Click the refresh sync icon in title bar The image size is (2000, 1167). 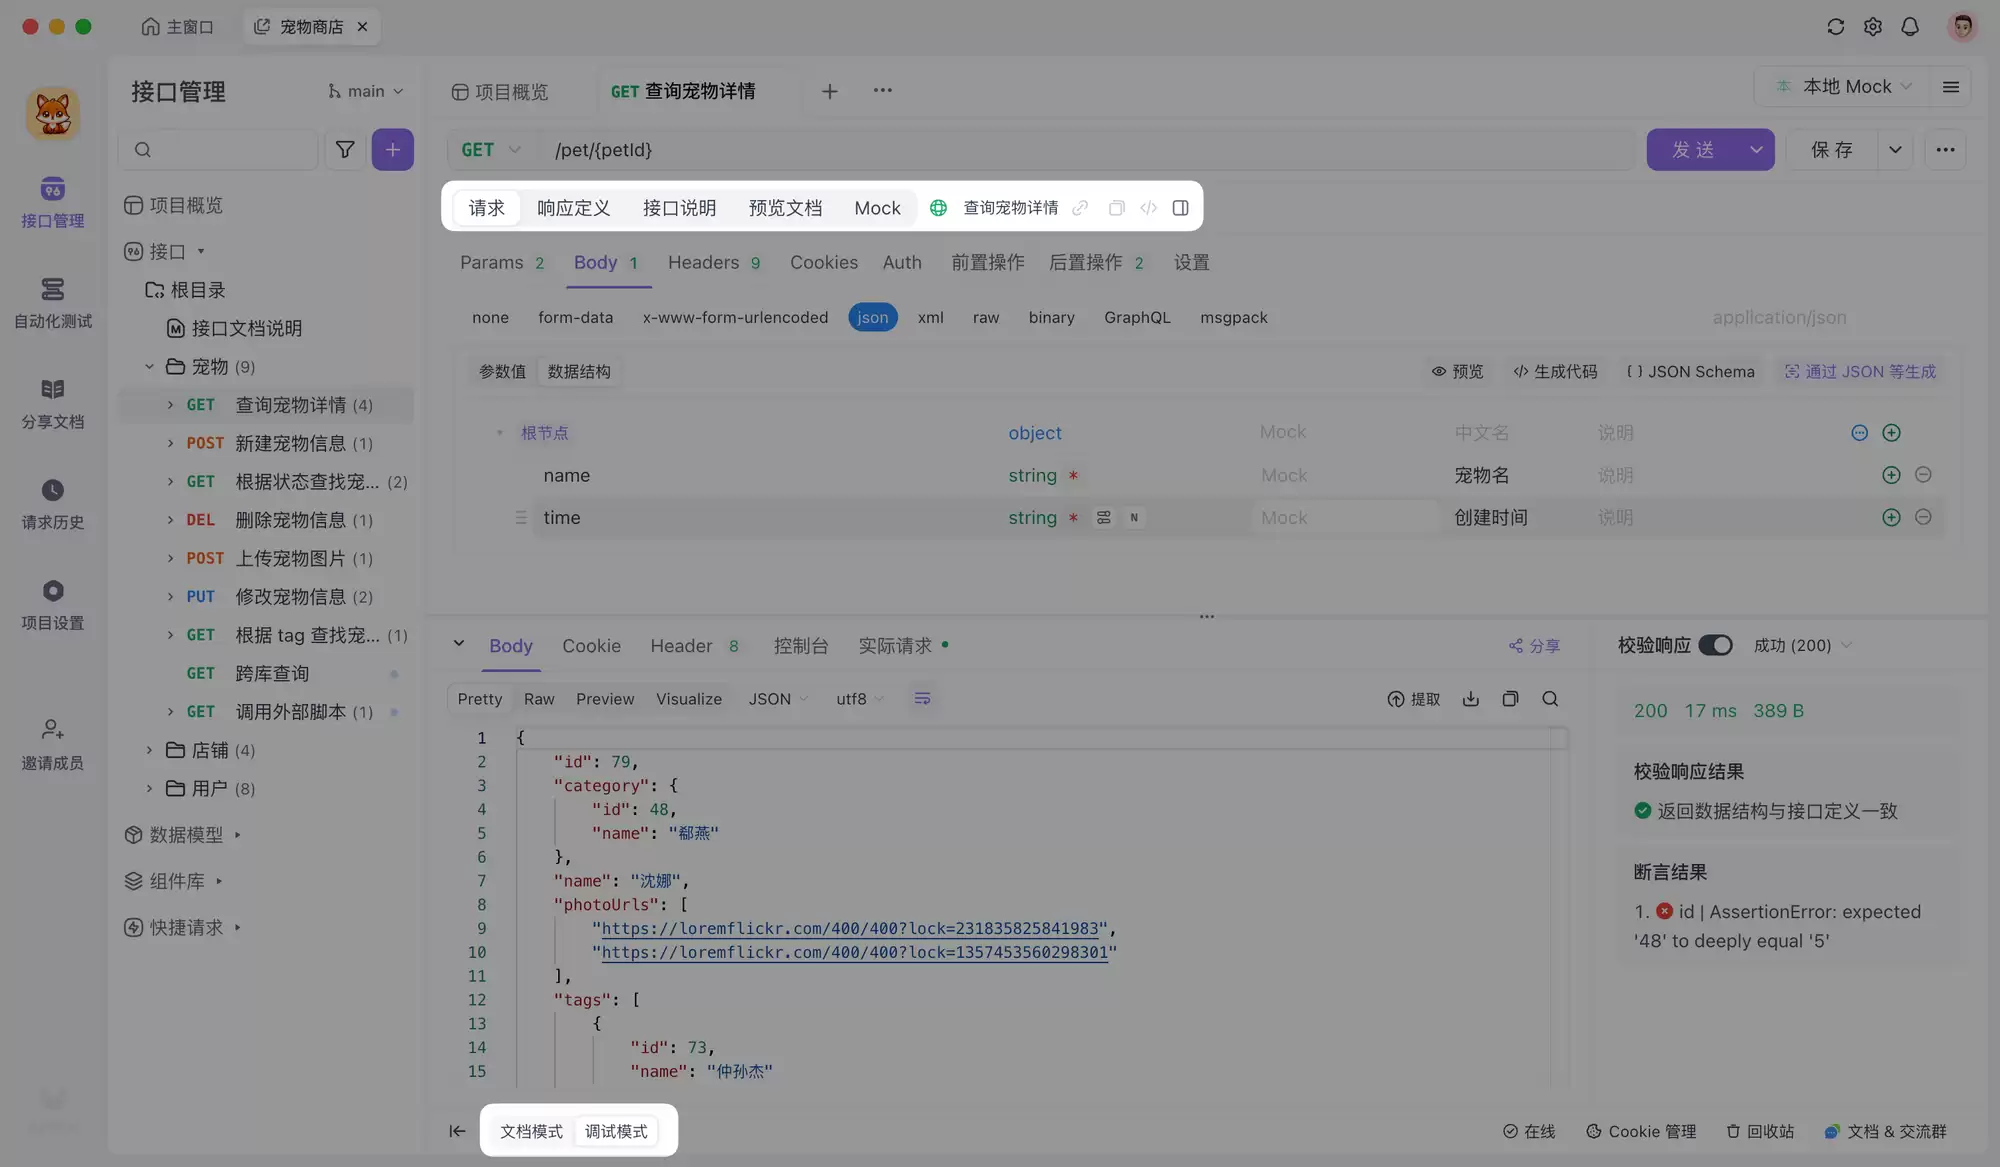click(1835, 27)
